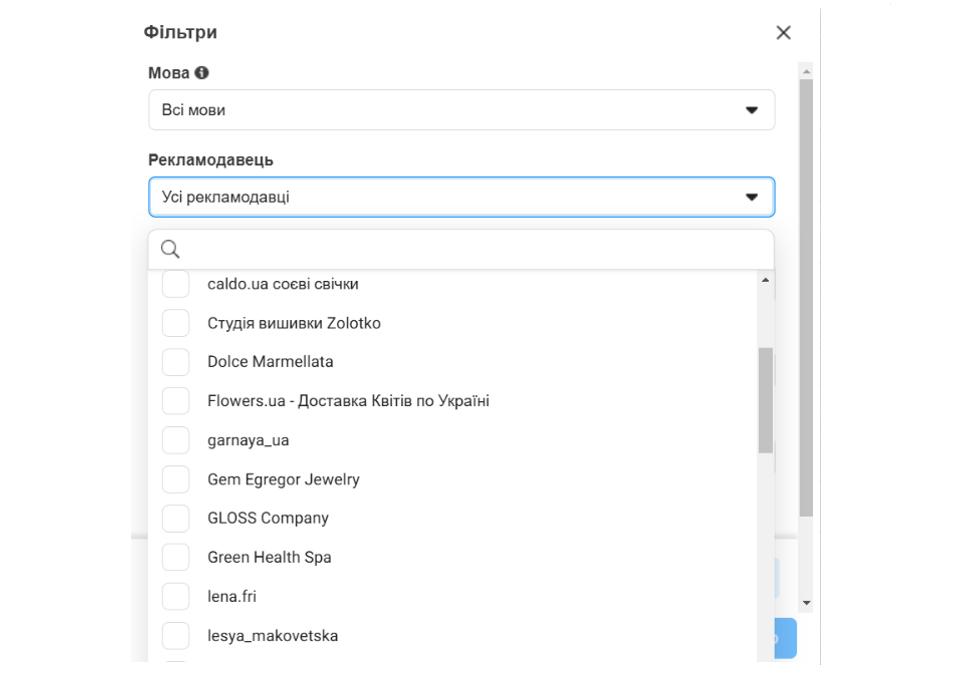
Task: Enable the Dolce Marmellata checkbox
Action: [175, 362]
